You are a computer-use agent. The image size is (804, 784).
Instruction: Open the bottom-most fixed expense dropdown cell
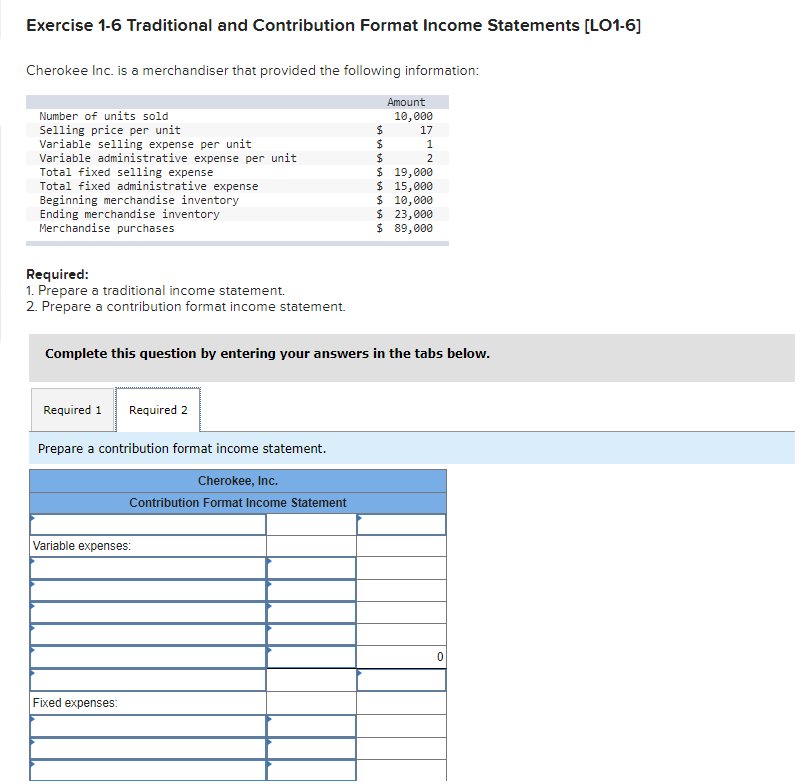(147, 770)
